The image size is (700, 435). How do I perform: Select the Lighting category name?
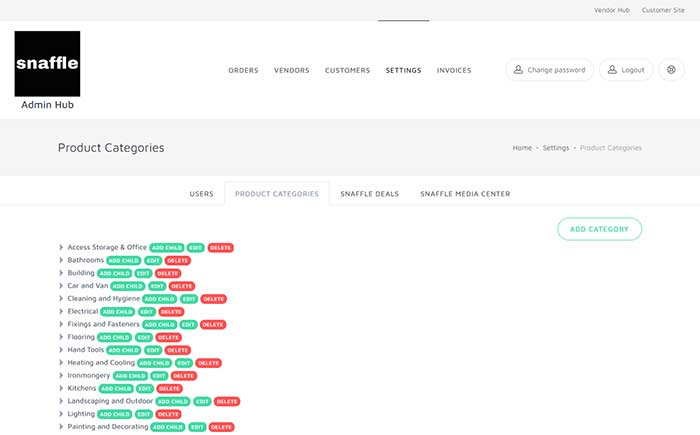[x=81, y=414]
